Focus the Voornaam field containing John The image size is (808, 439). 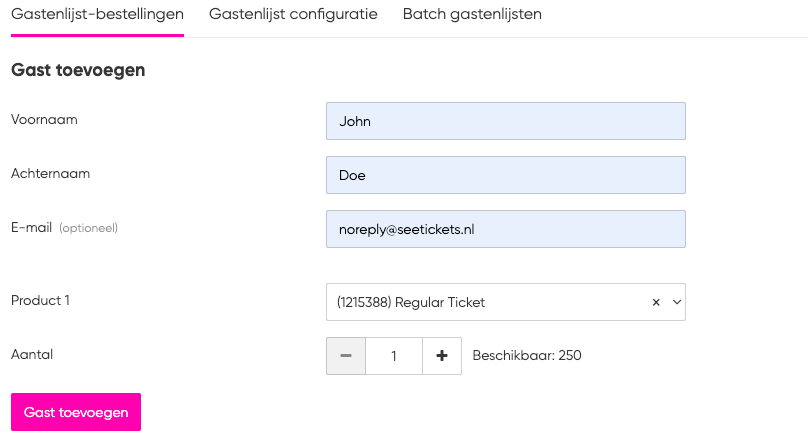[506, 121]
